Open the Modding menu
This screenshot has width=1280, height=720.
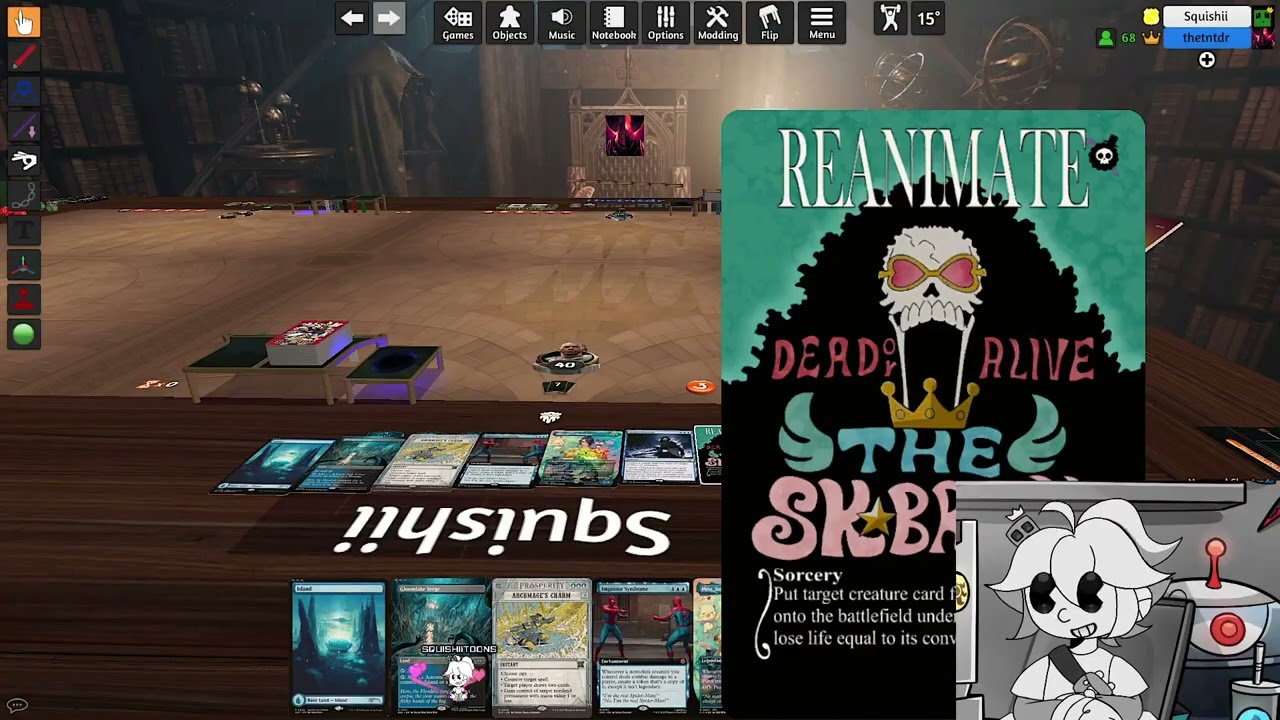pyautogui.click(x=717, y=23)
